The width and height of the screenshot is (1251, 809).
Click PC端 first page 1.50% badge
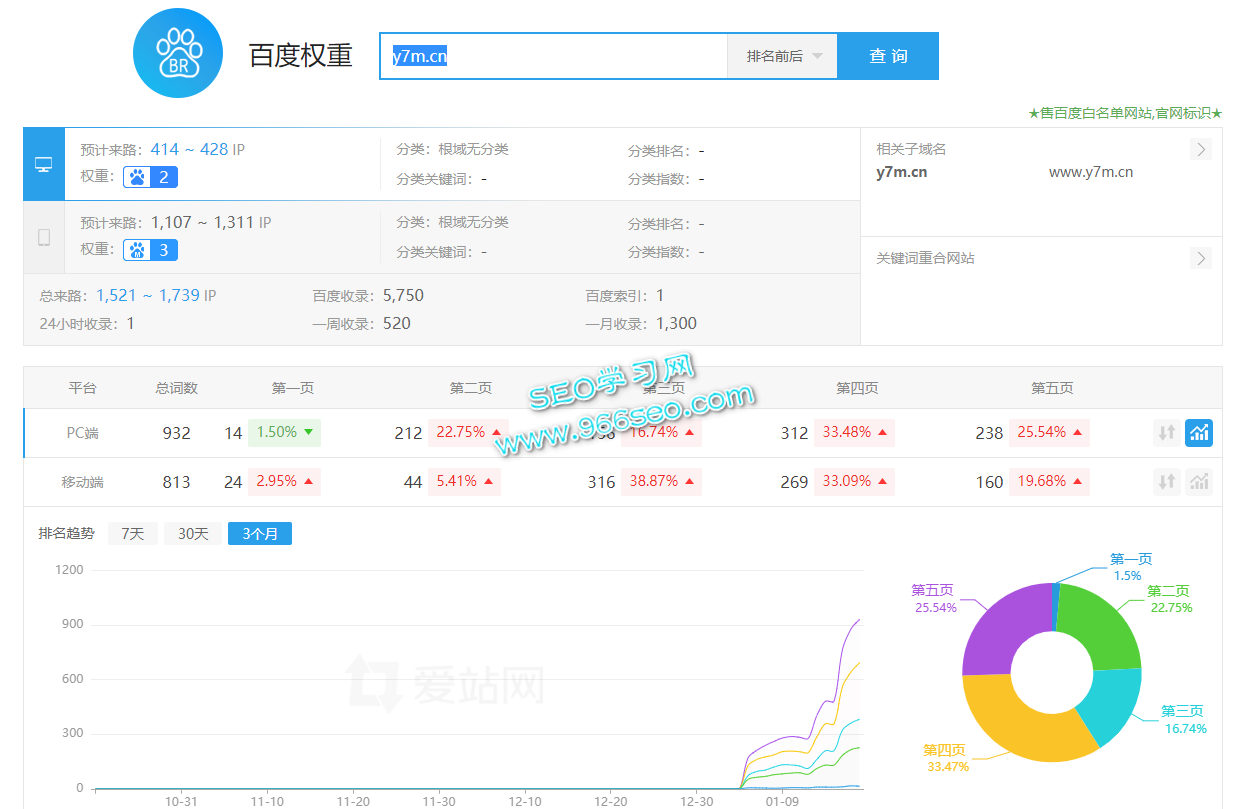tap(285, 433)
